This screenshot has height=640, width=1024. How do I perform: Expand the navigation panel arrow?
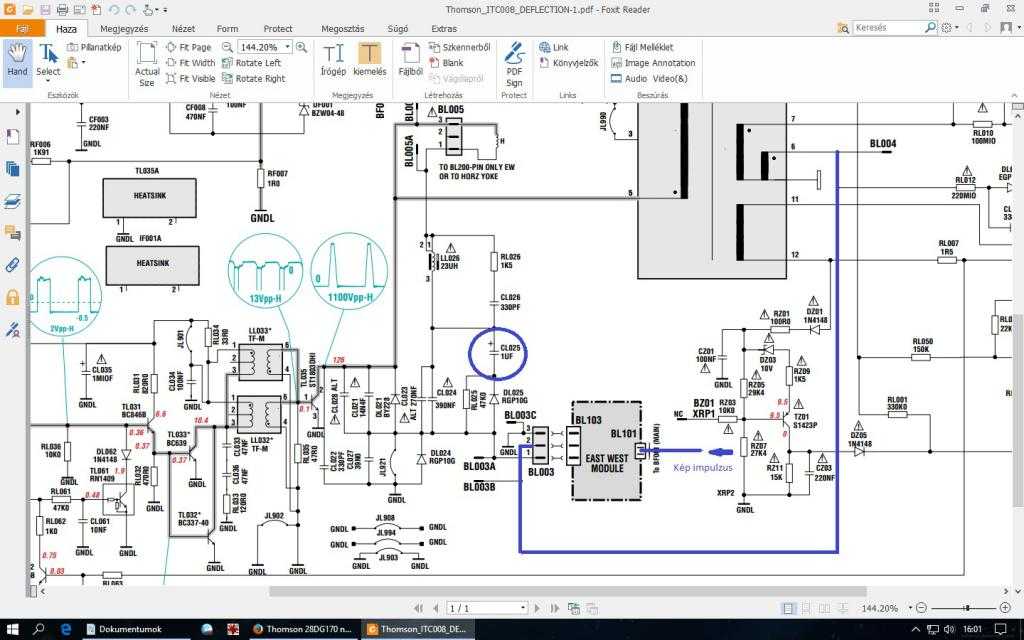point(17,112)
